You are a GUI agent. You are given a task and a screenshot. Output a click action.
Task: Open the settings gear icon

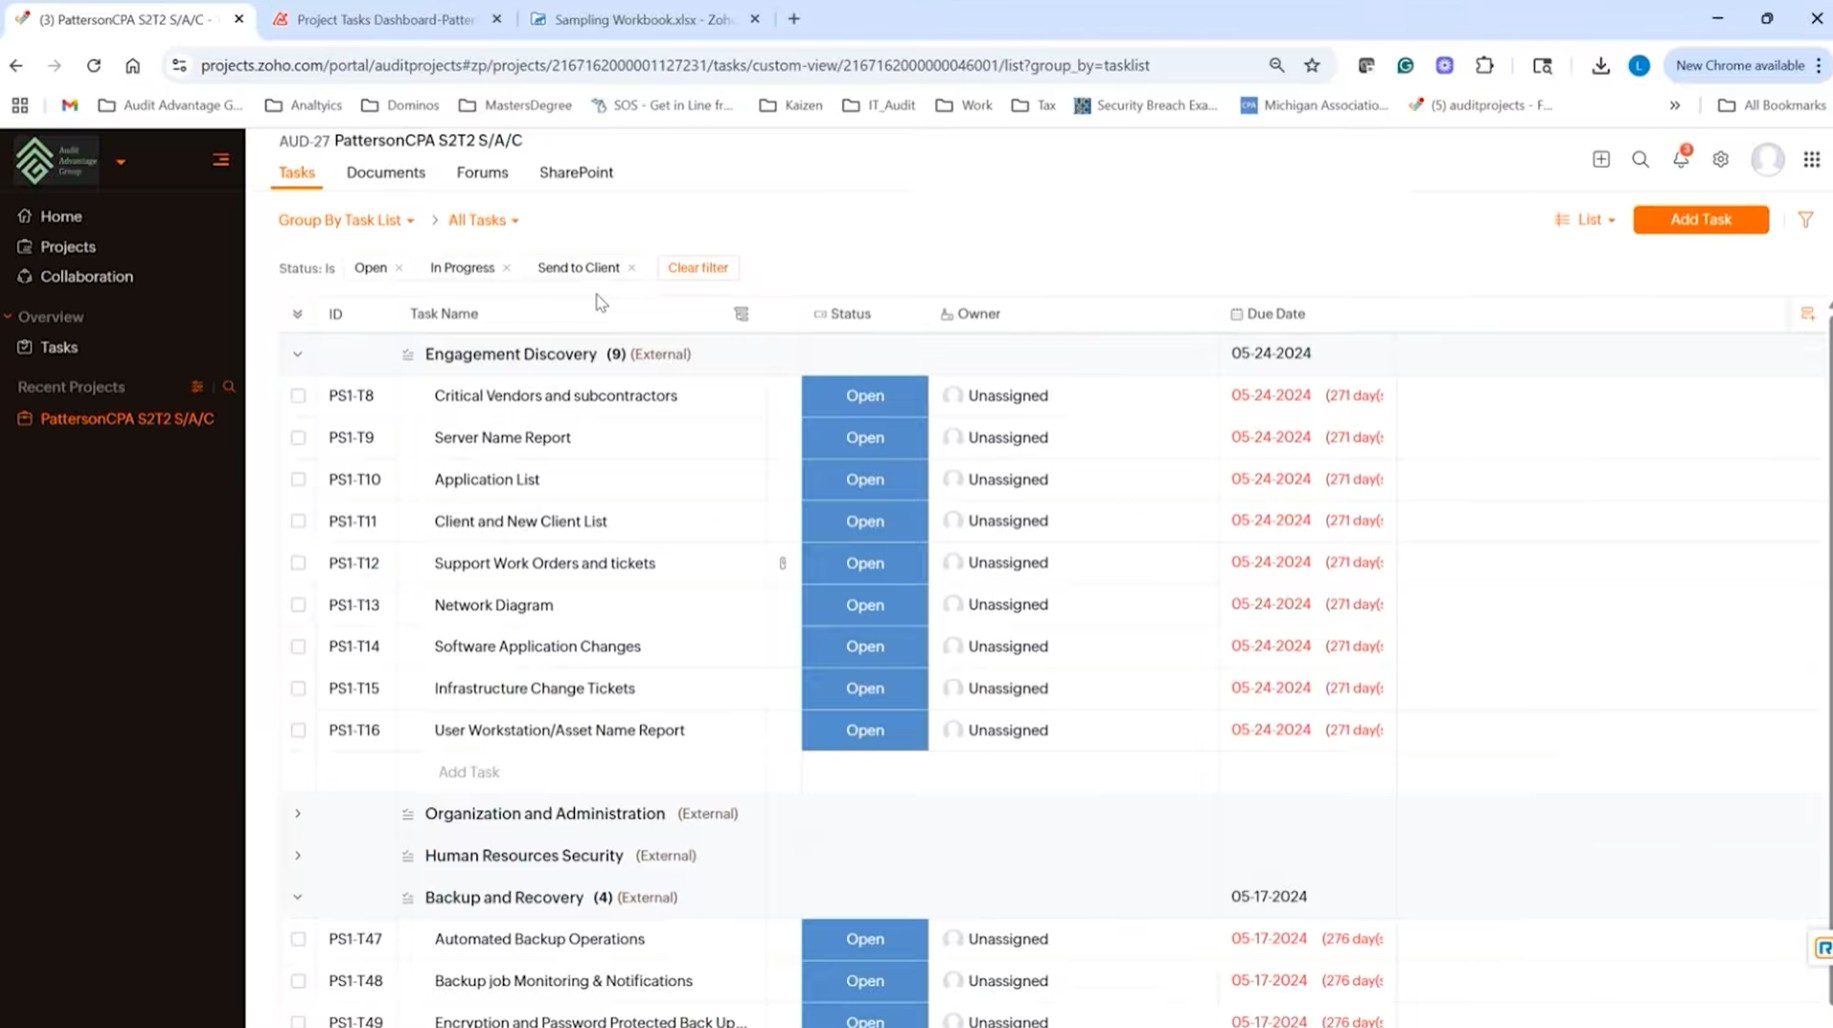tap(1720, 159)
